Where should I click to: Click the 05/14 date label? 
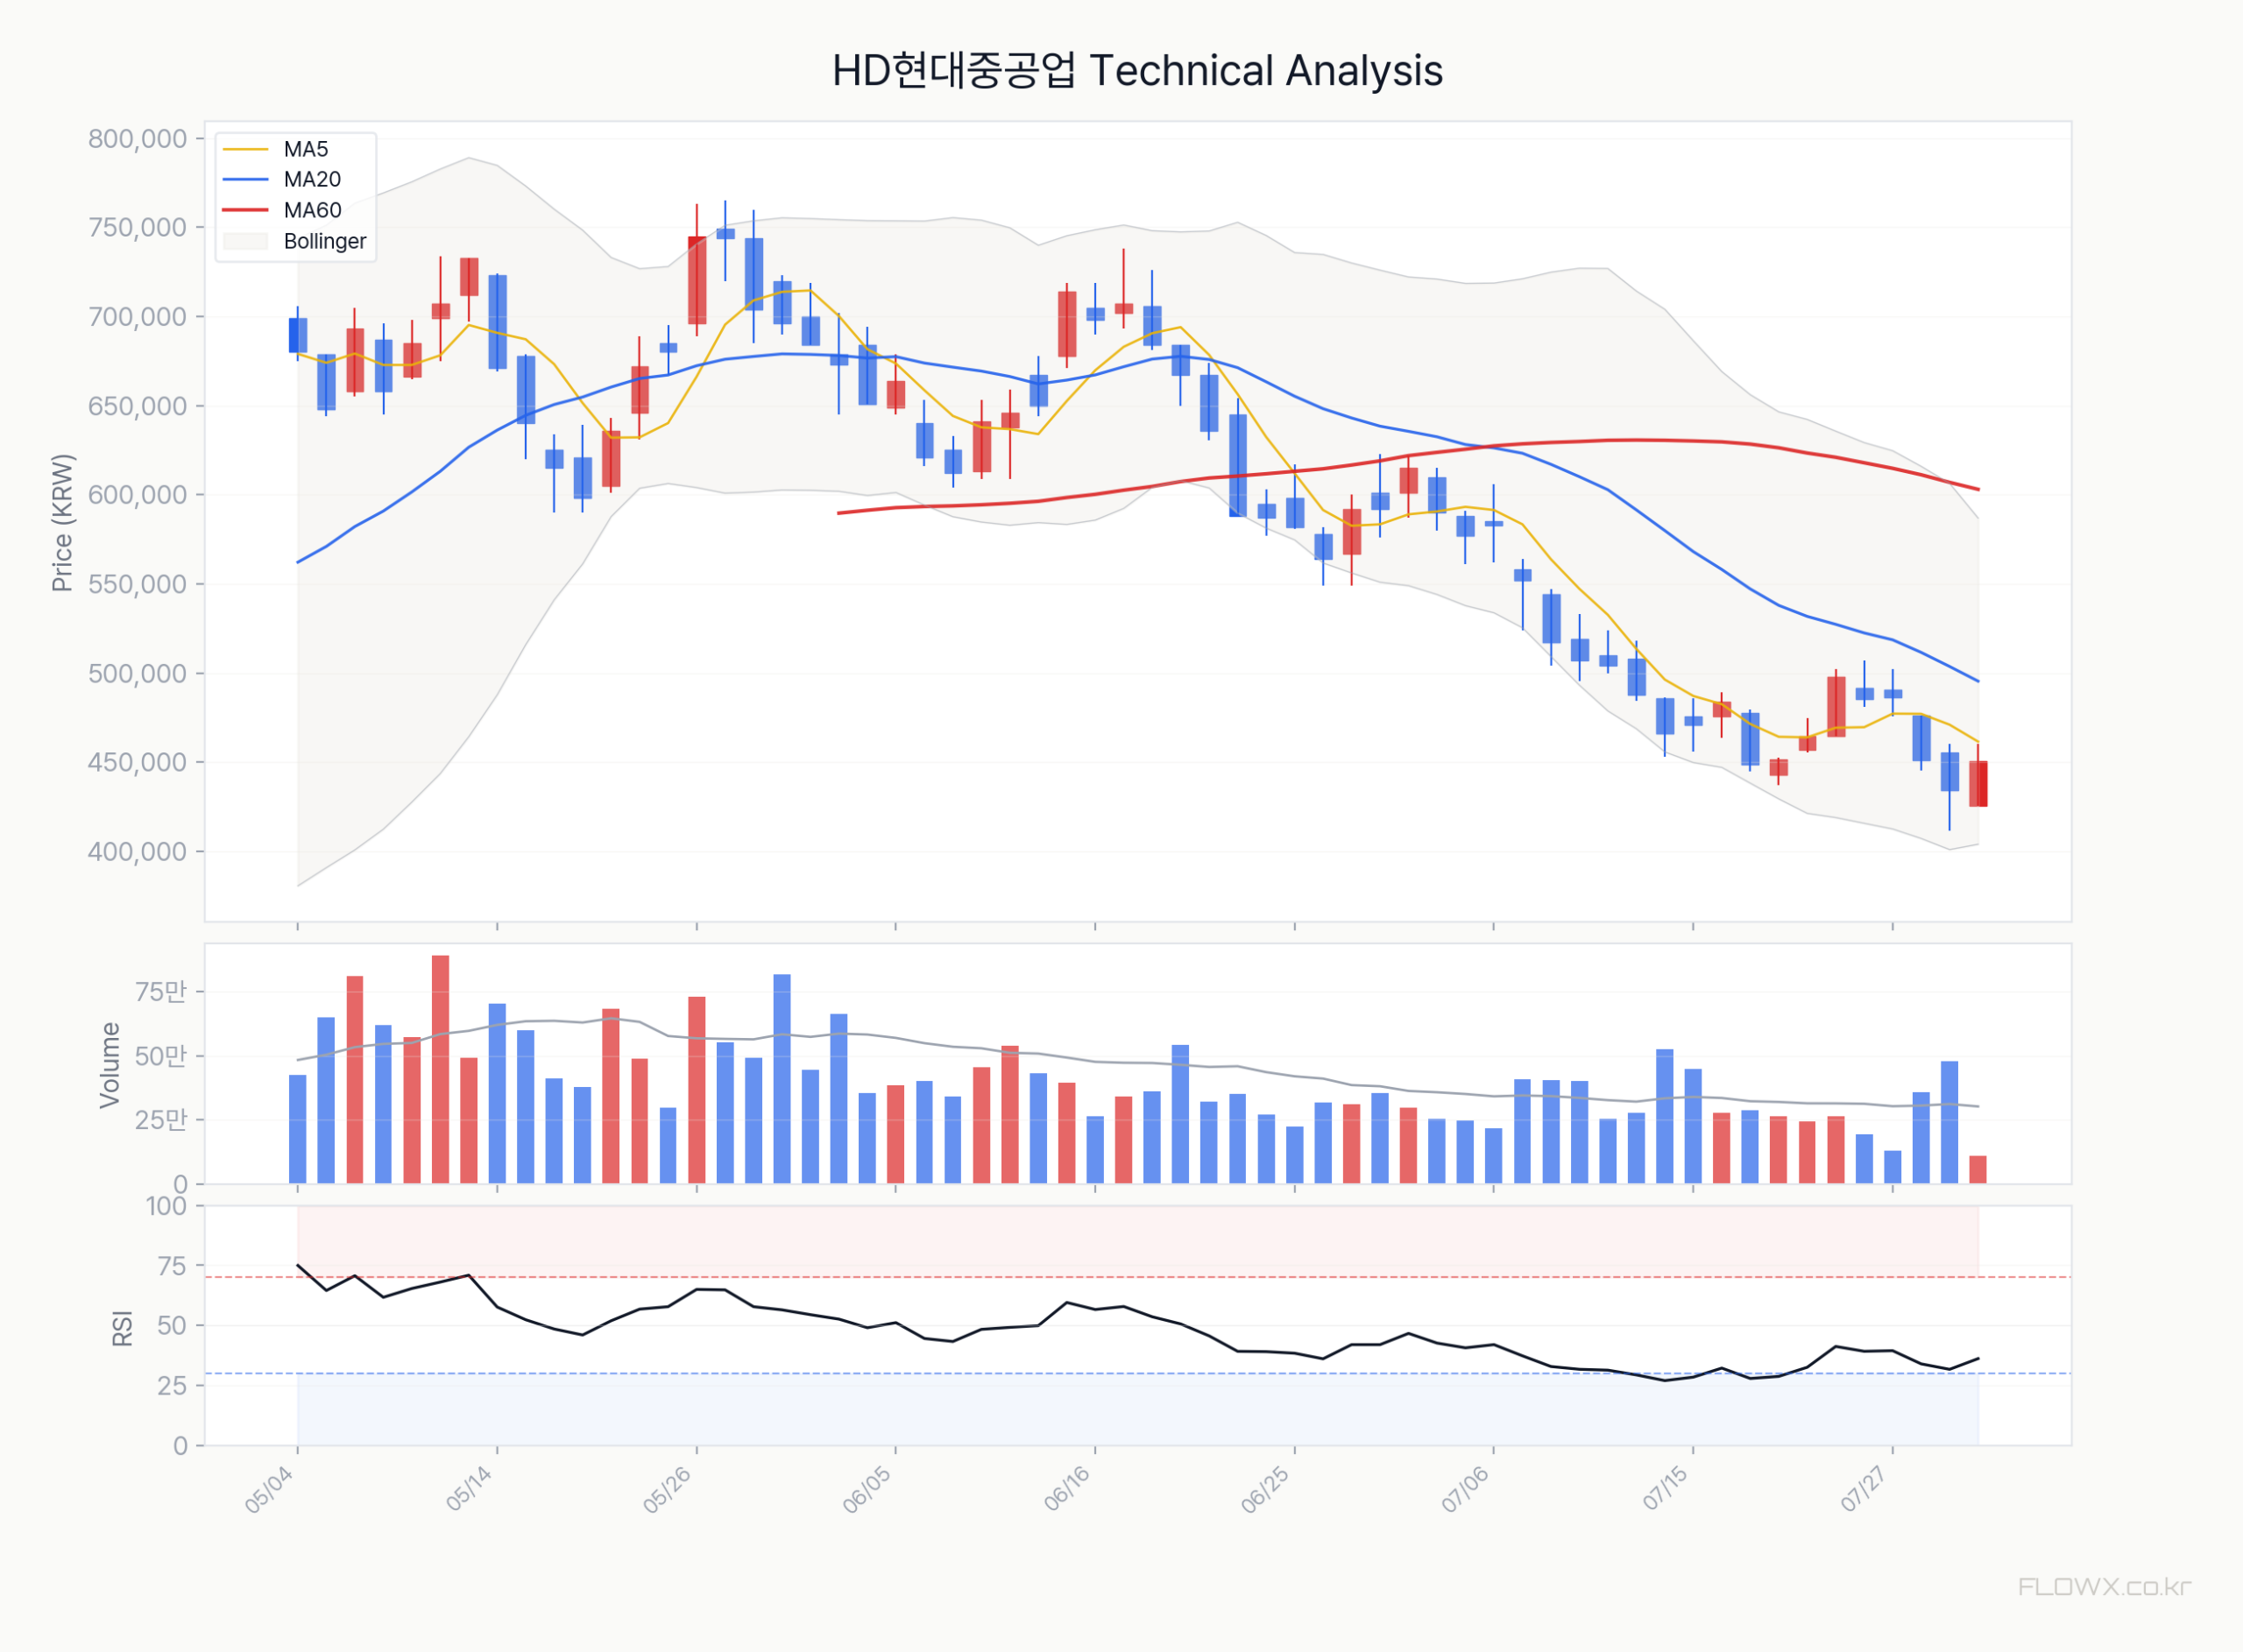click(x=469, y=1489)
